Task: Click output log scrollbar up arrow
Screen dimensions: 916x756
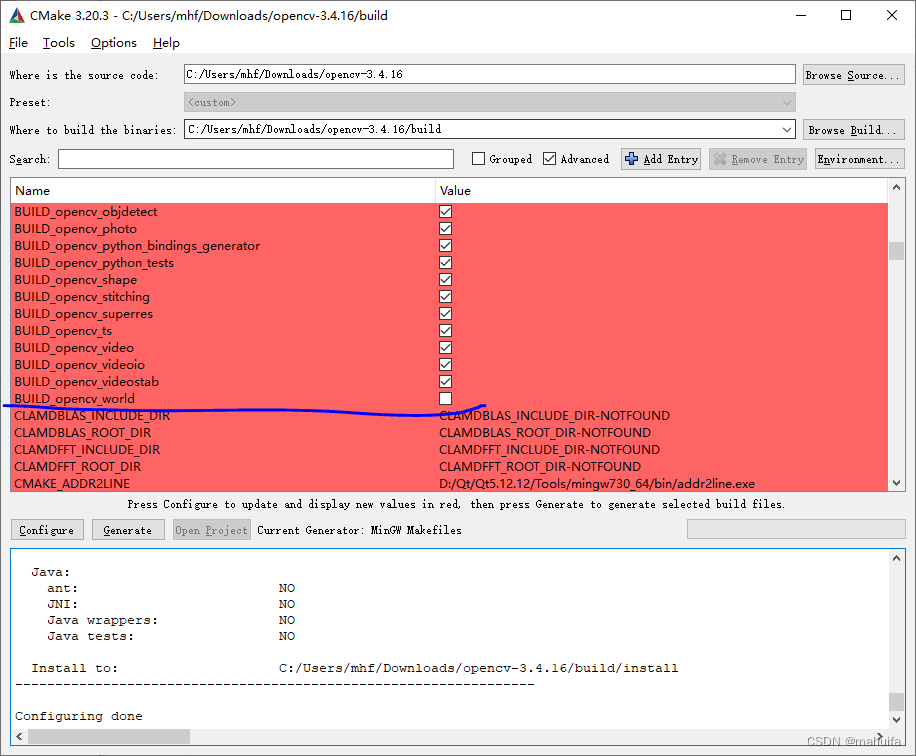Action: point(896,558)
